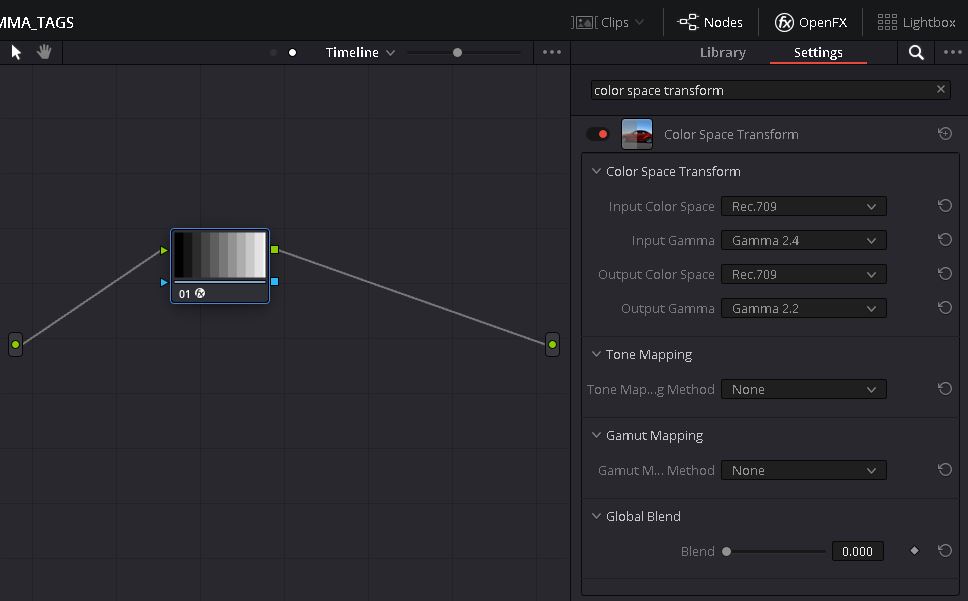Select the hand pan tool
The height and width of the screenshot is (601, 968).
point(44,52)
